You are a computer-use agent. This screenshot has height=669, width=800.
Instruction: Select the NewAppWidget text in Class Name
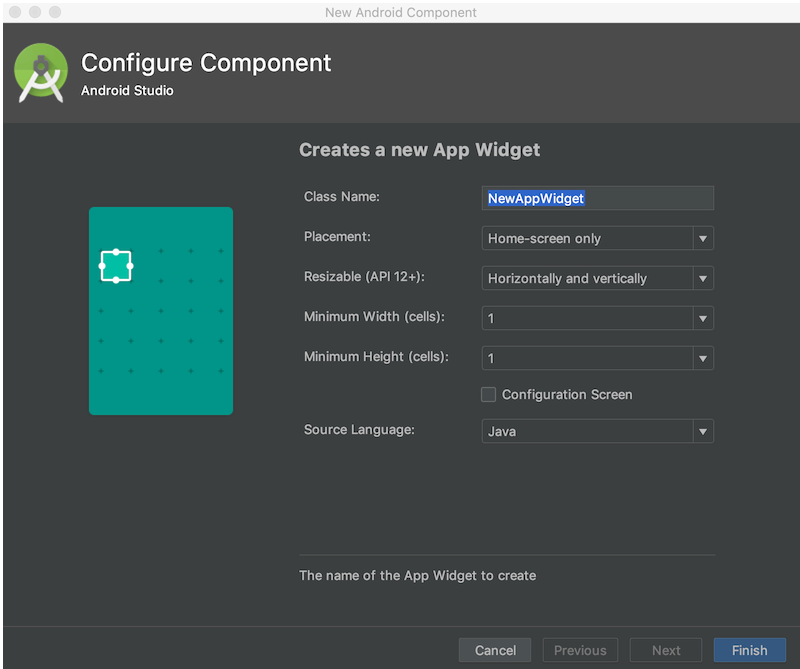click(x=535, y=198)
